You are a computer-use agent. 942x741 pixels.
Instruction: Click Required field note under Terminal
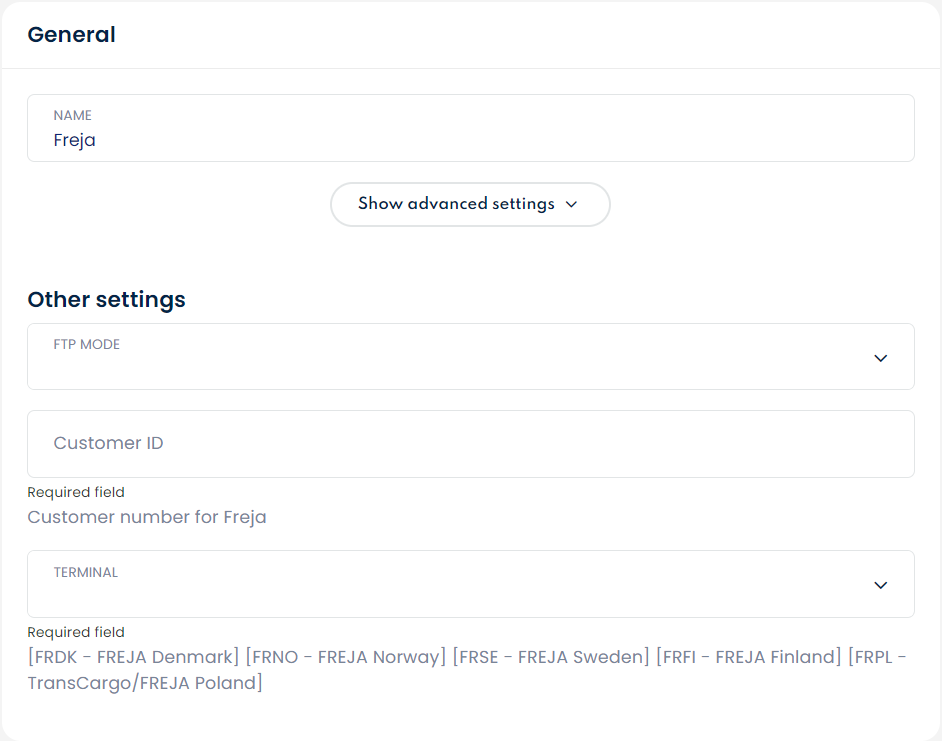[x=76, y=632]
